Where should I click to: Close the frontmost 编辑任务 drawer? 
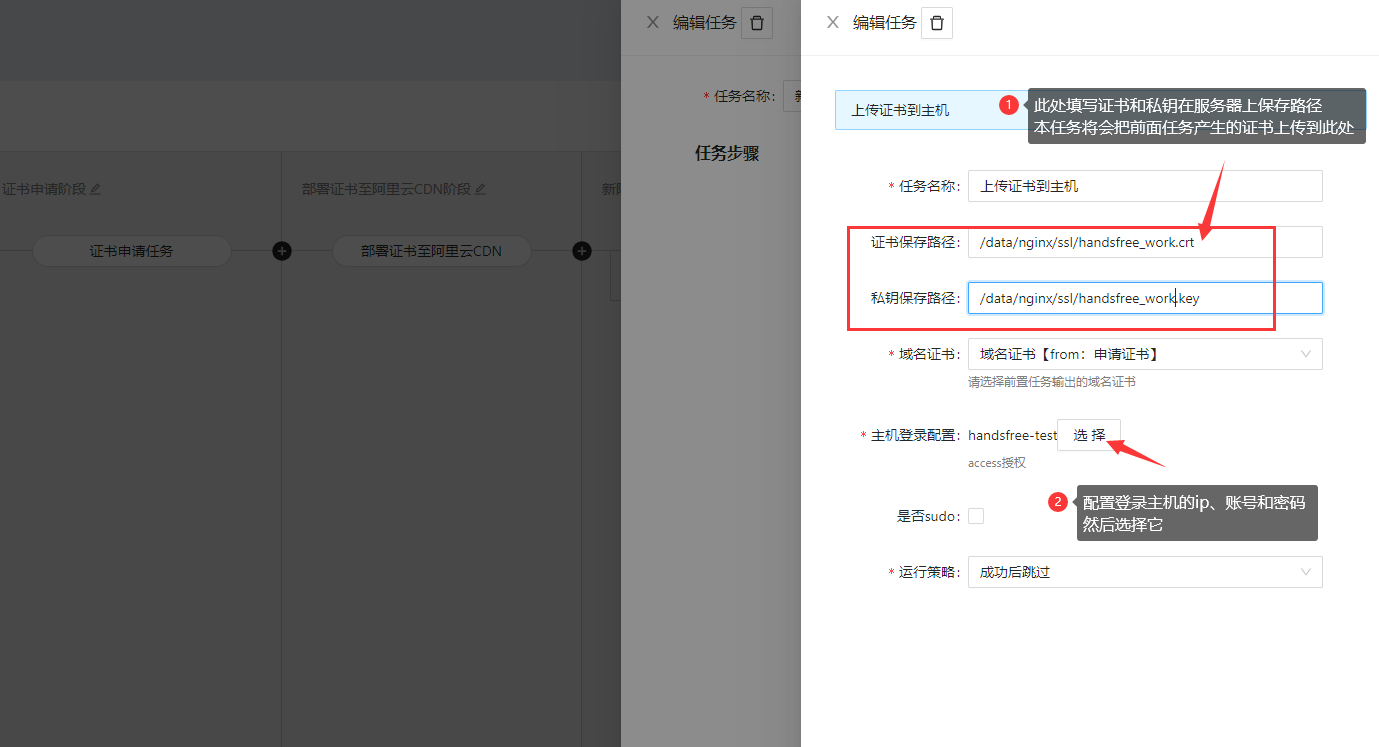[x=832, y=22]
